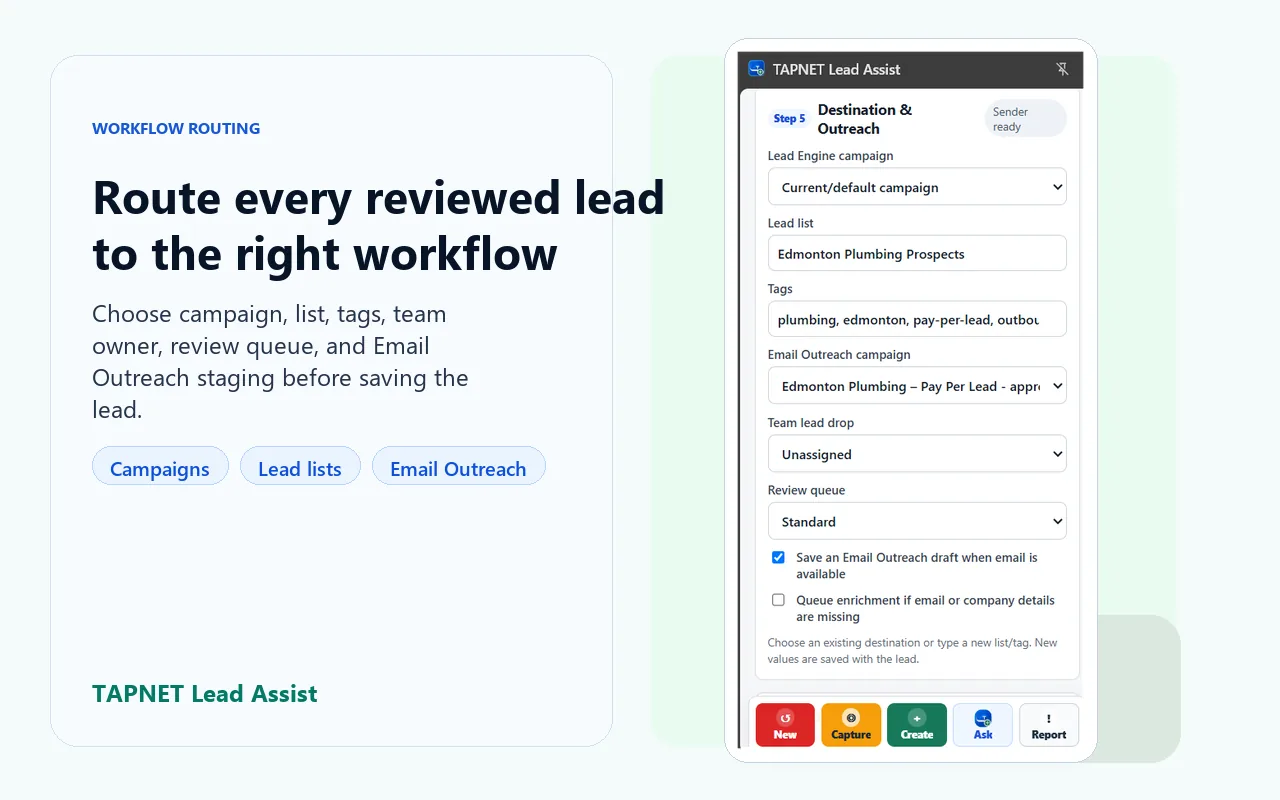Image resolution: width=1280 pixels, height=800 pixels.
Task: Click the Campaigns pill
Action: point(160,466)
